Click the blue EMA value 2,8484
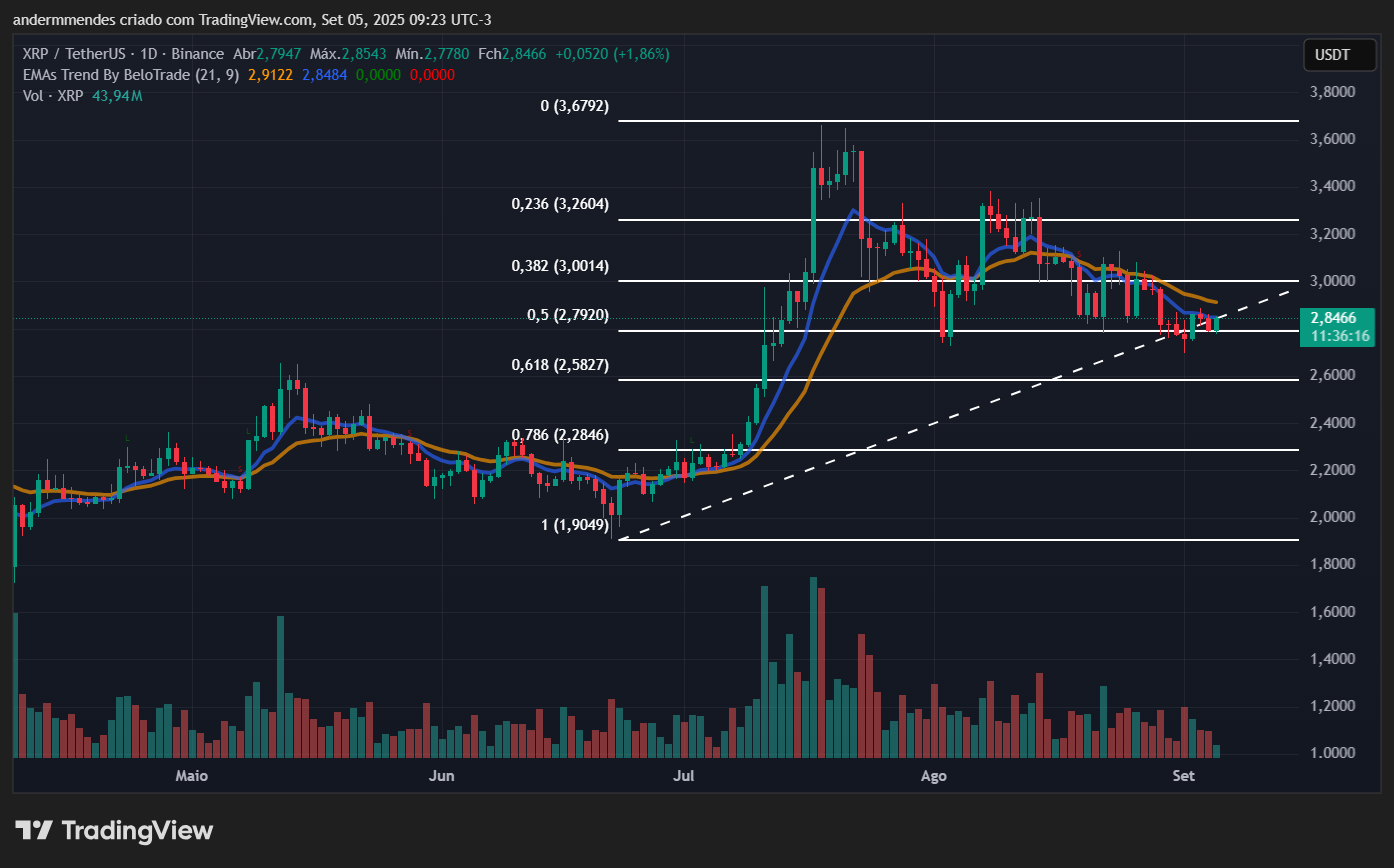 [323, 74]
